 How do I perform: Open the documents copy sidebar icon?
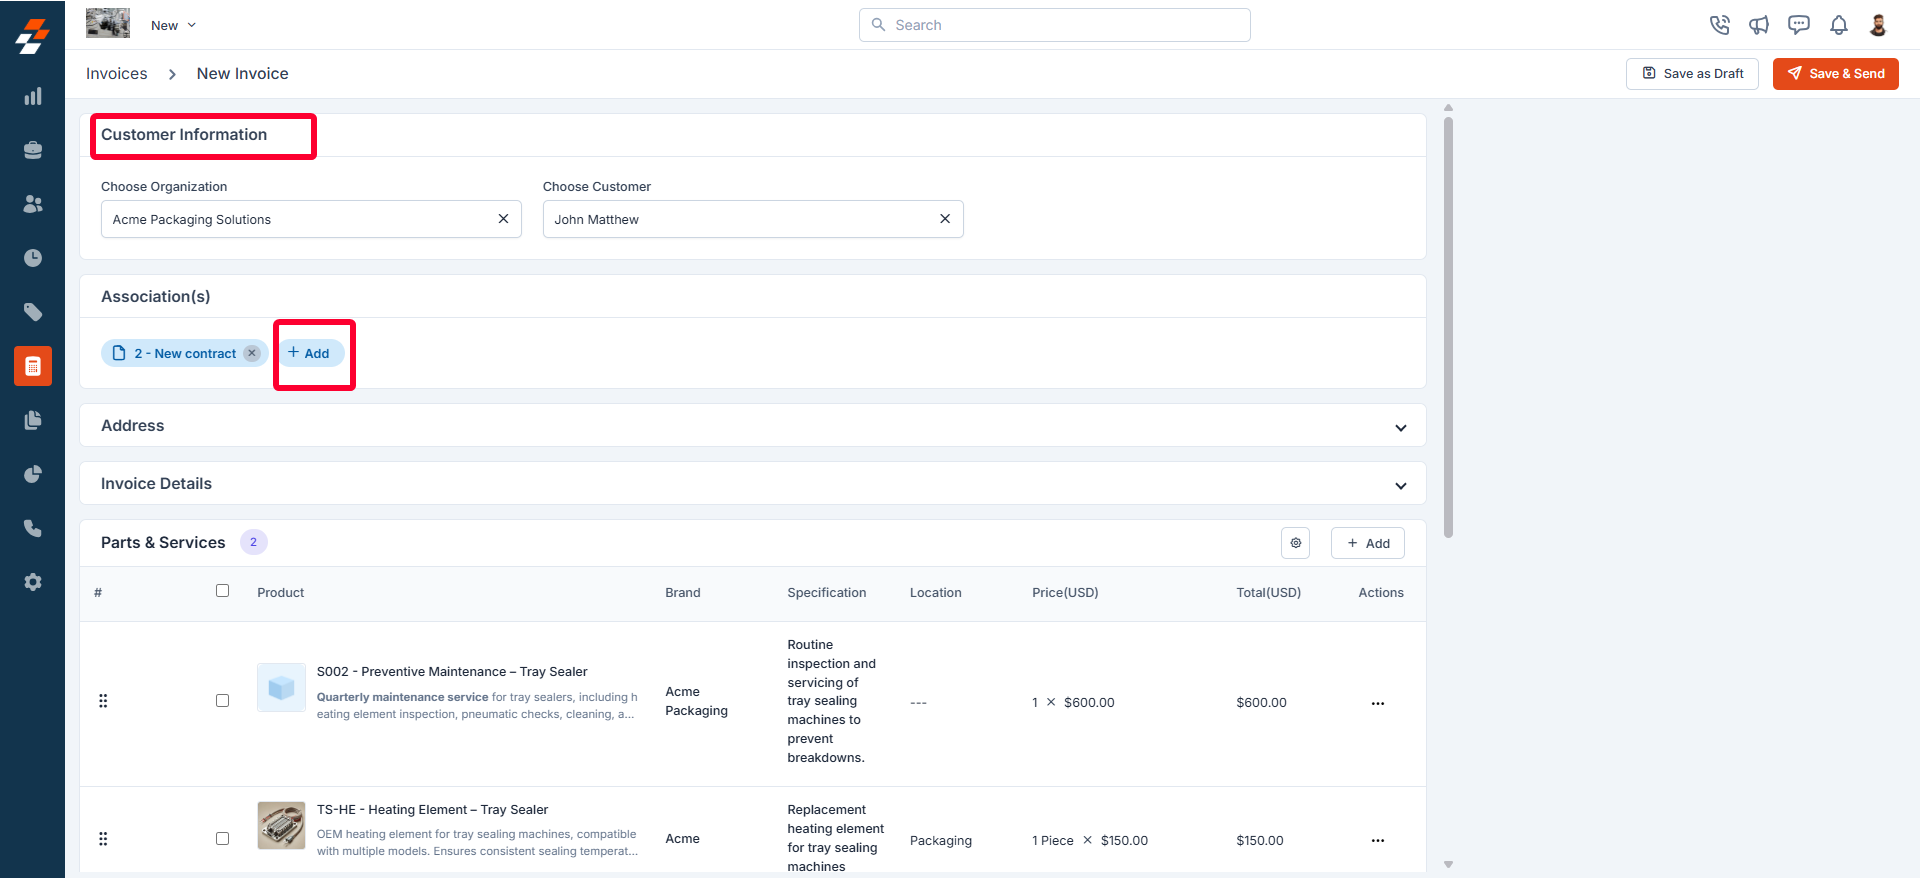coord(33,420)
